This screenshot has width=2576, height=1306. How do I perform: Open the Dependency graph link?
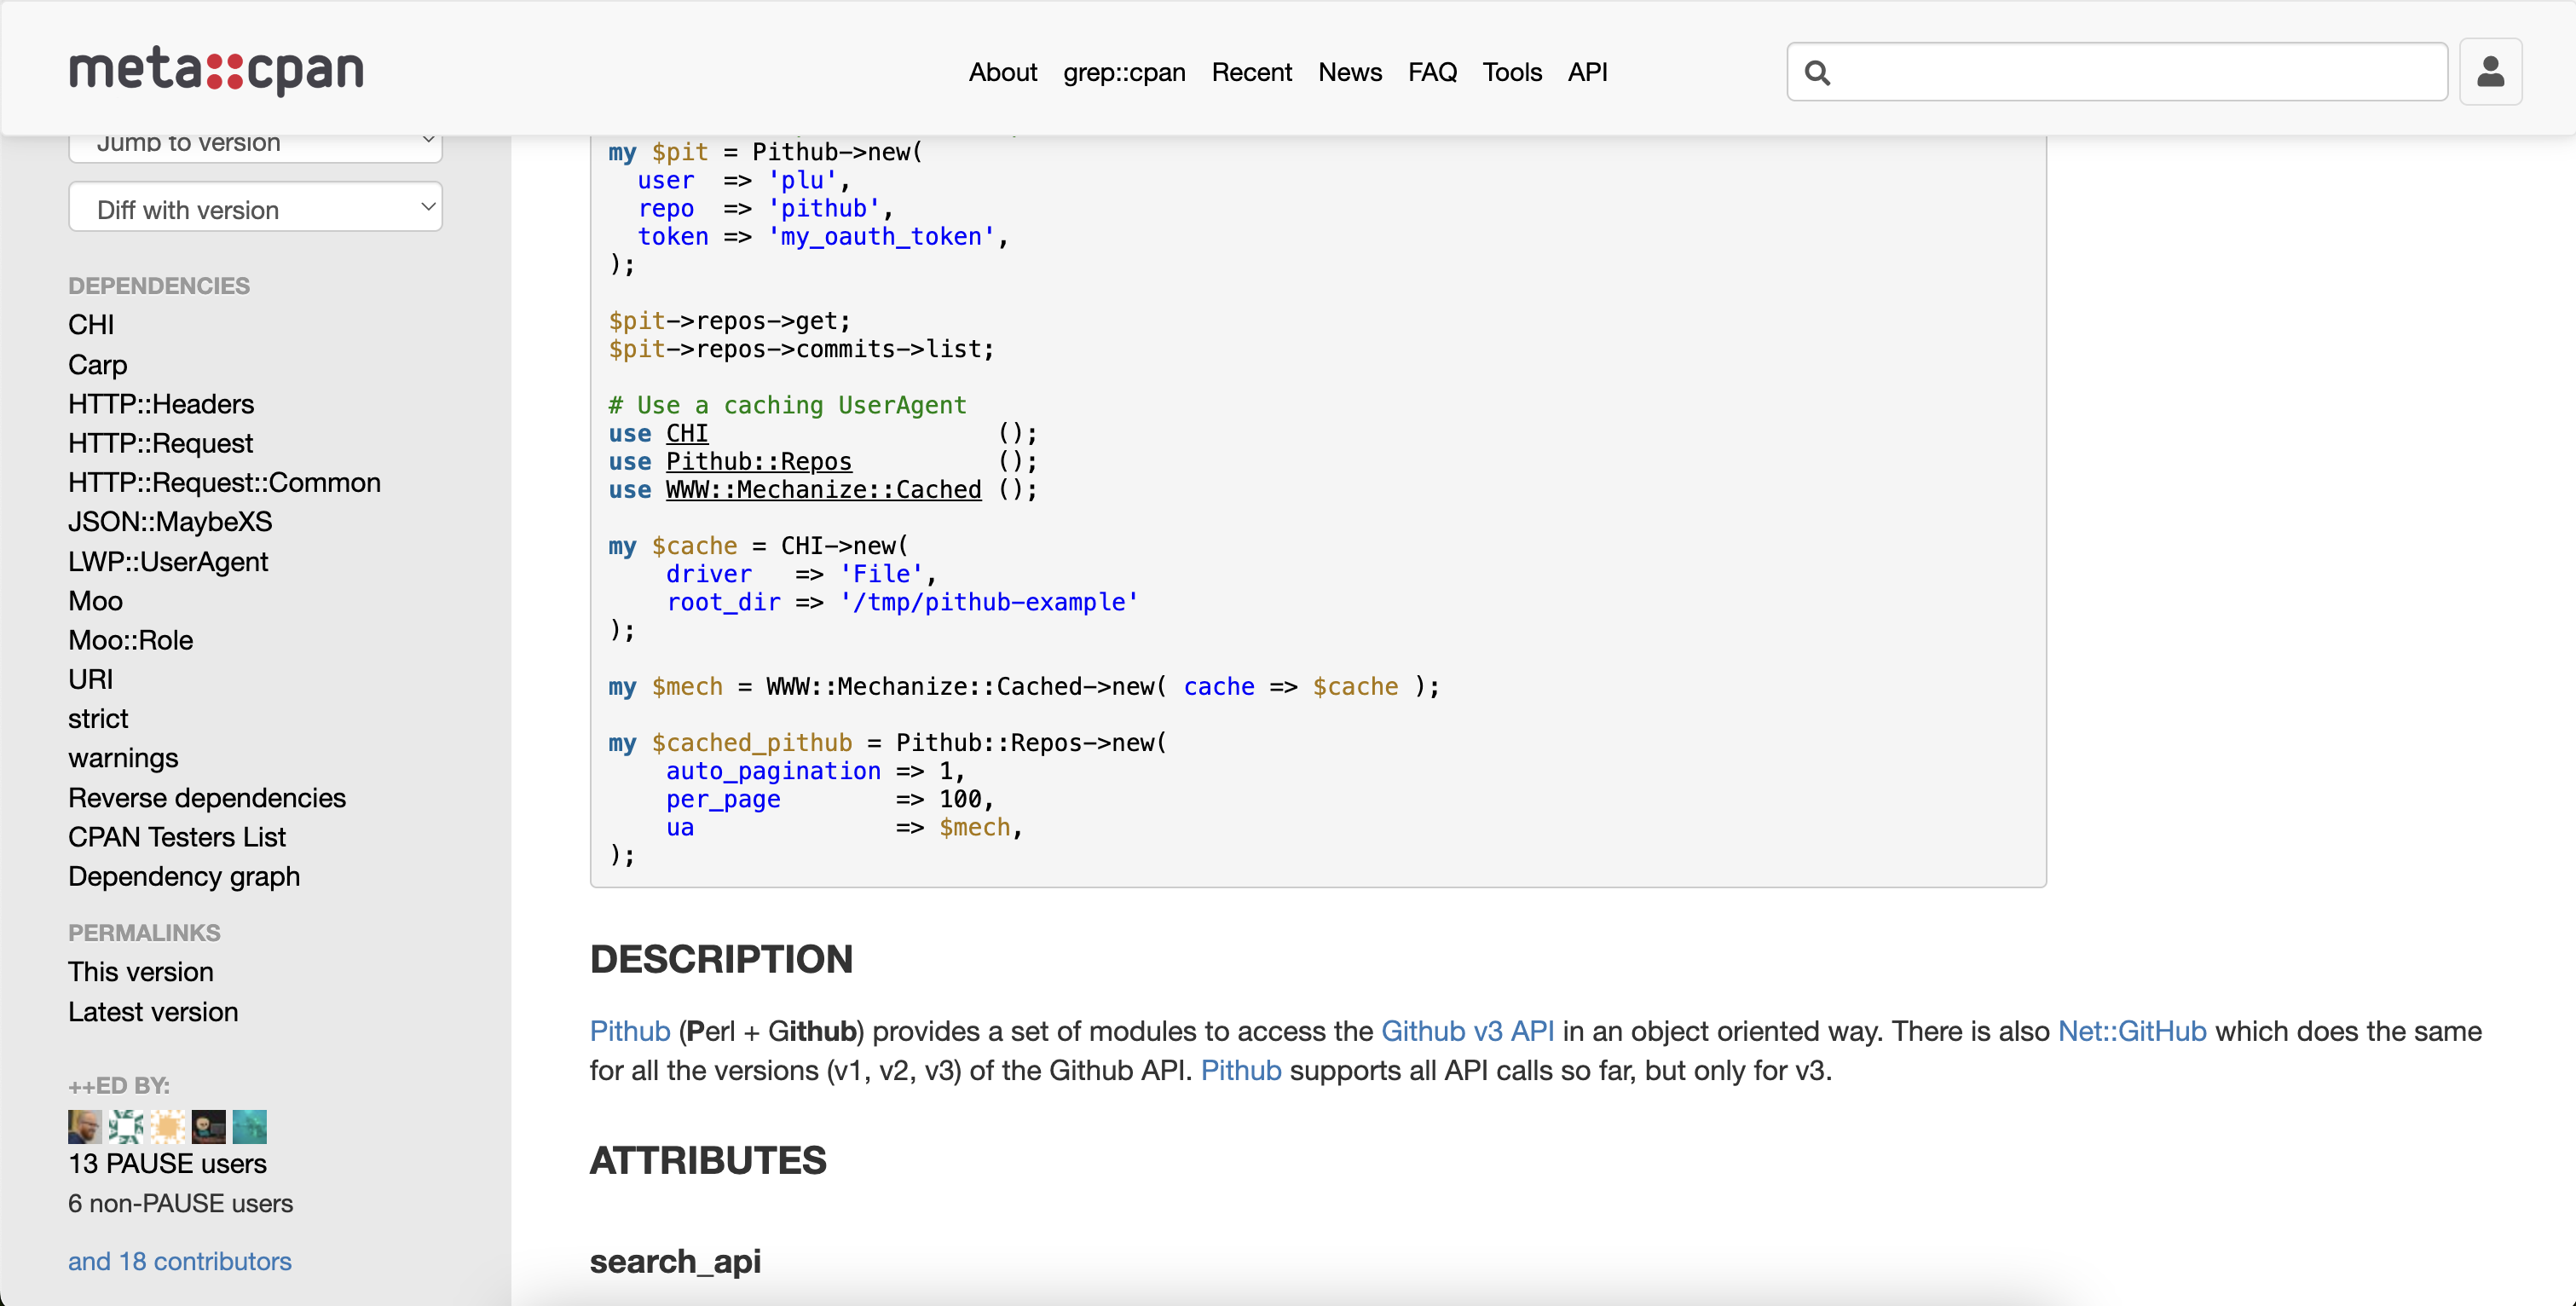click(x=184, y=876)
